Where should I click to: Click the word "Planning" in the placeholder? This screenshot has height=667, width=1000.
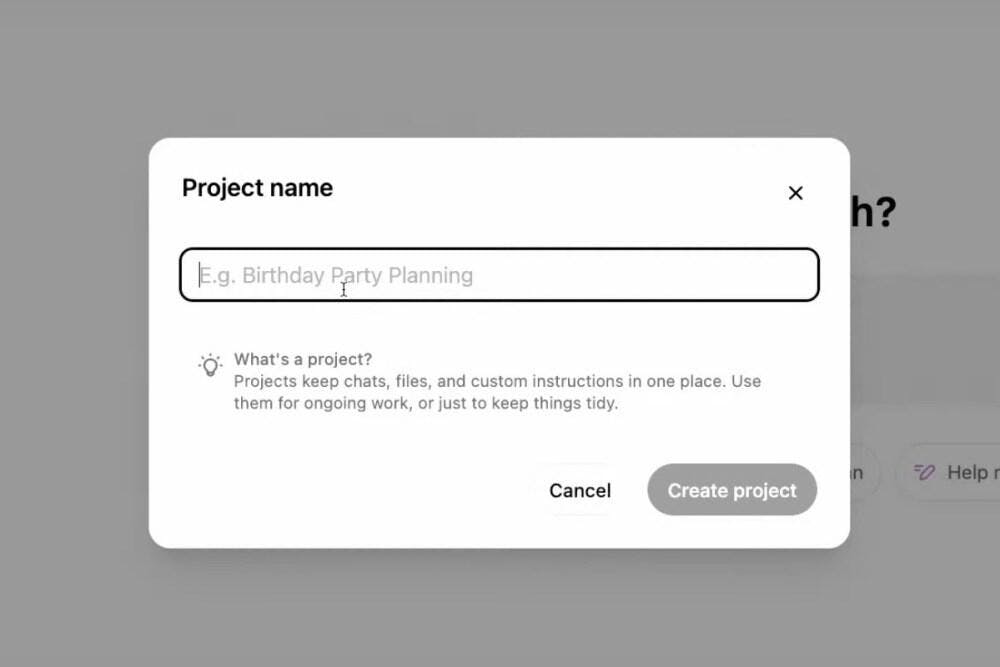[x=431, y=275]
